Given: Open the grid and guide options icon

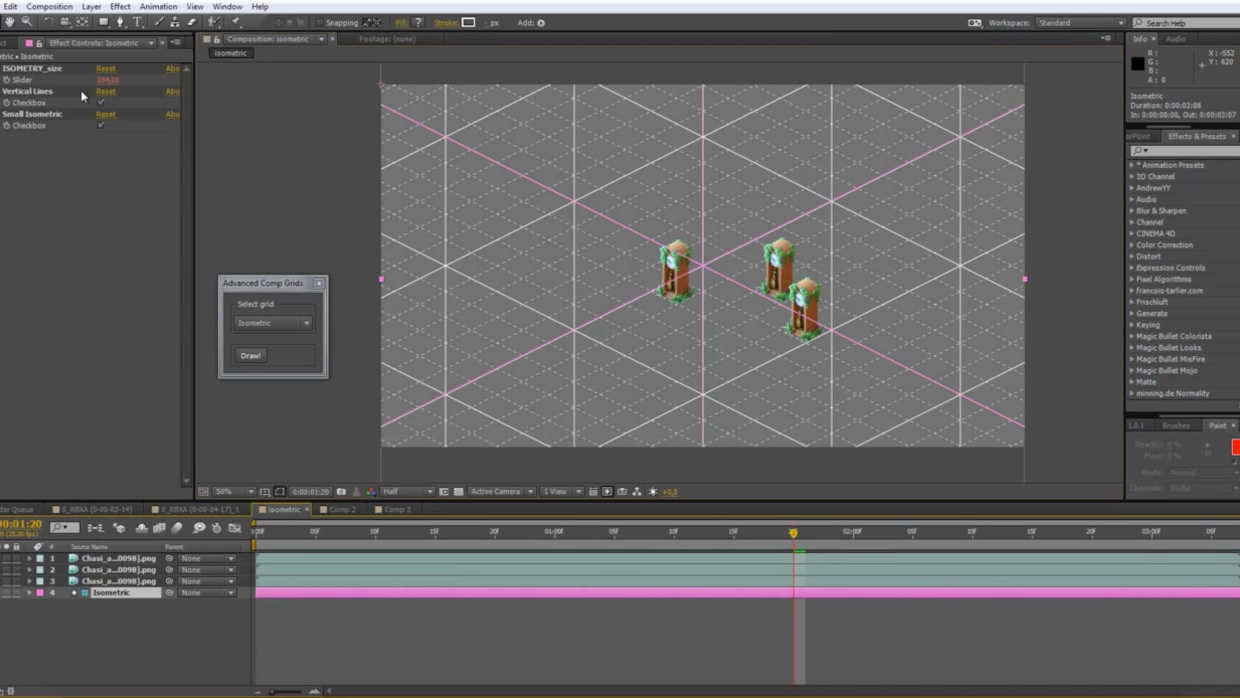Looking at the screenshot, I should click(265, 492).
